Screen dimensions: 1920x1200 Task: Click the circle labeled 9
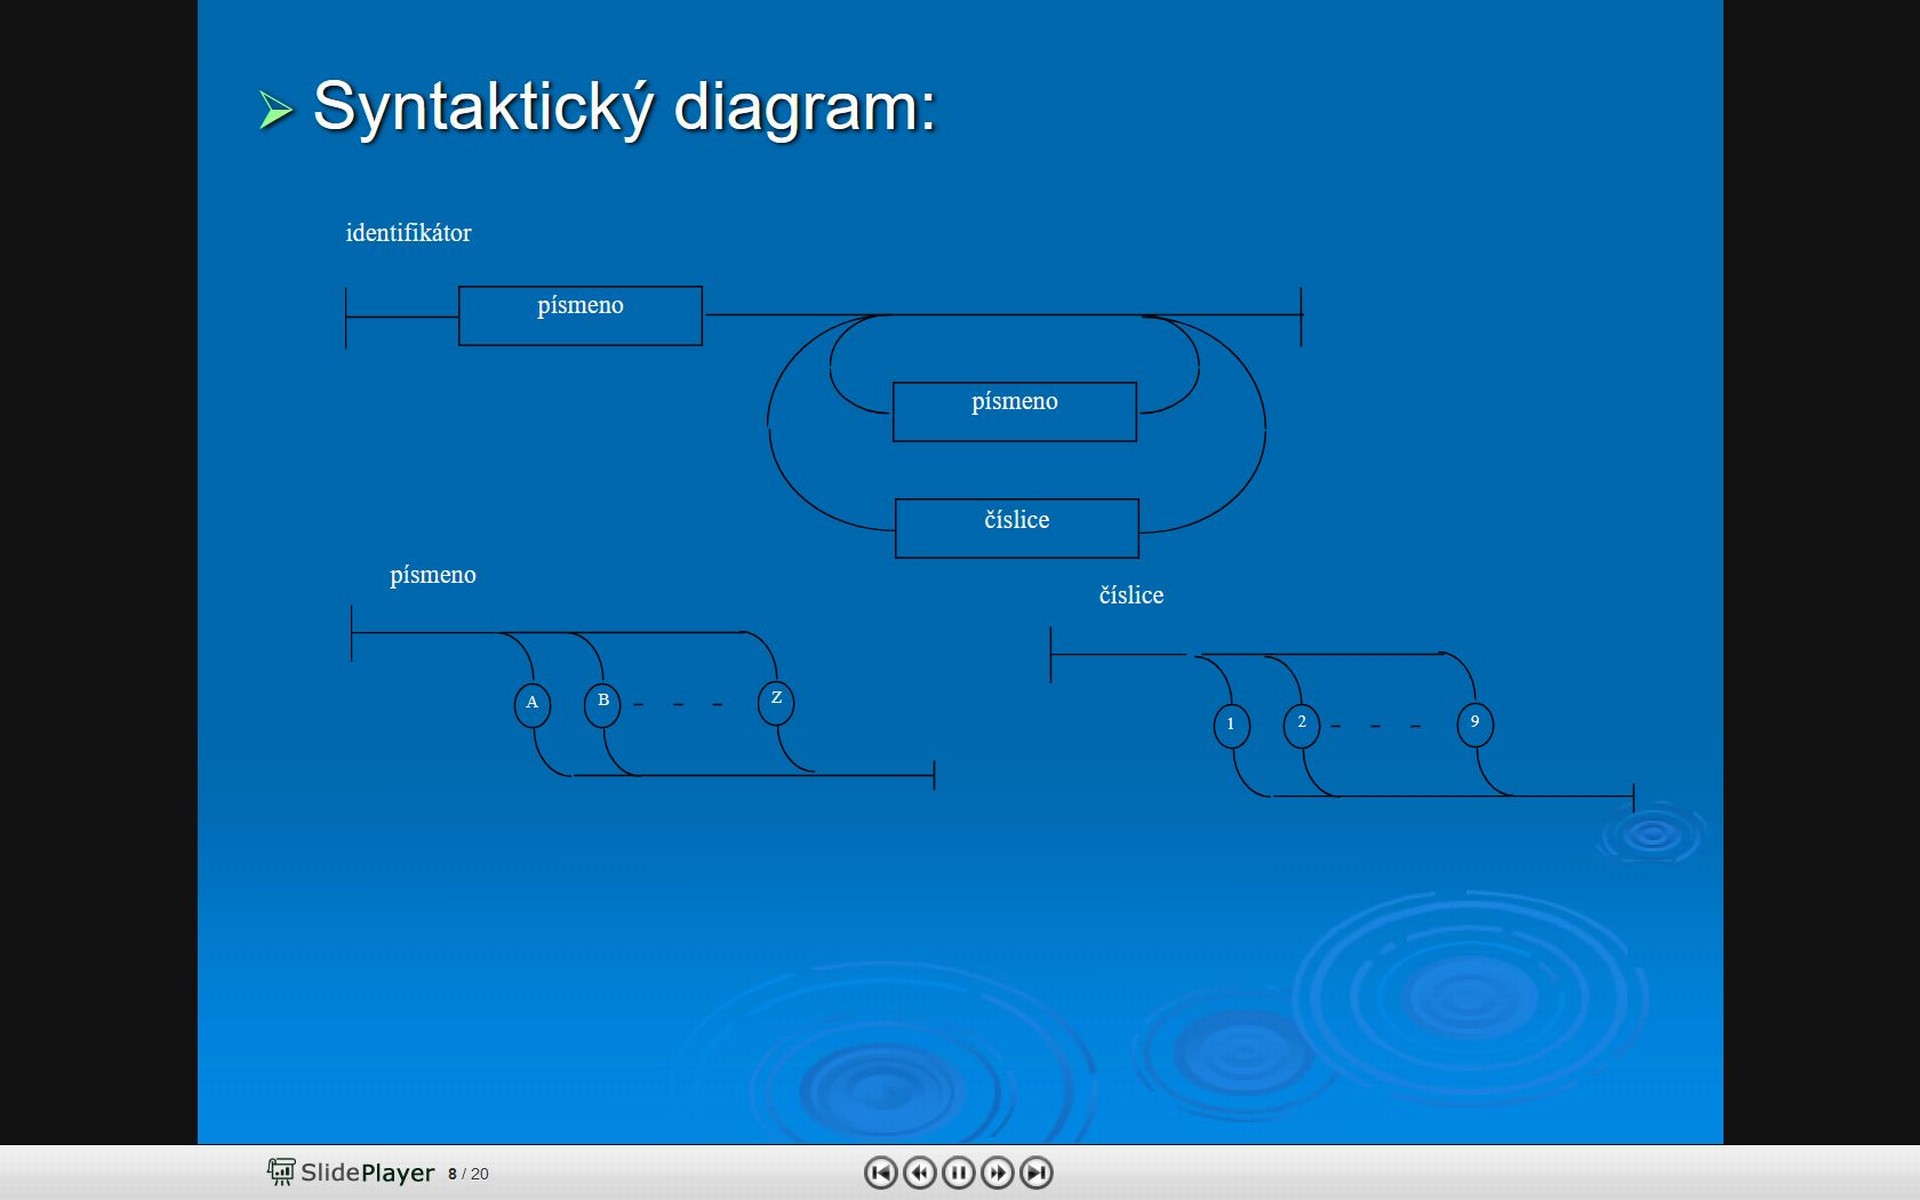[x=1475, y=724]
